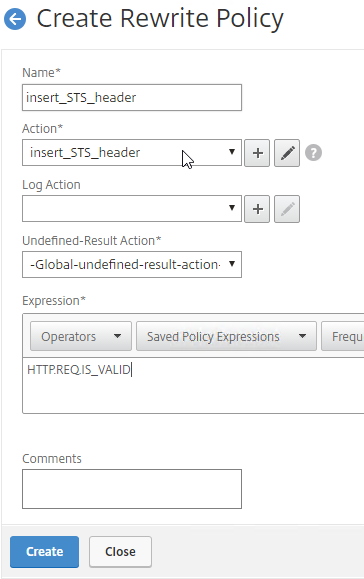The image size is (364, 579).
Task: Click the Comments text box
Action: tap(132, 489)
